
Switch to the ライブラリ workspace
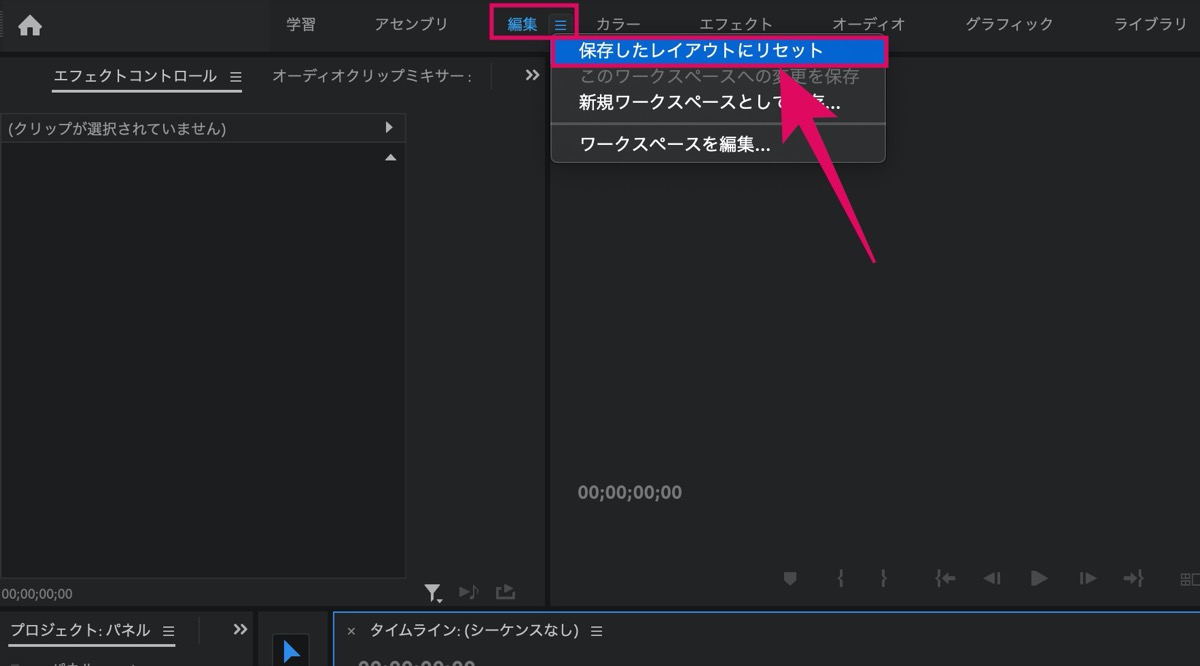[x=1150, y=25]
